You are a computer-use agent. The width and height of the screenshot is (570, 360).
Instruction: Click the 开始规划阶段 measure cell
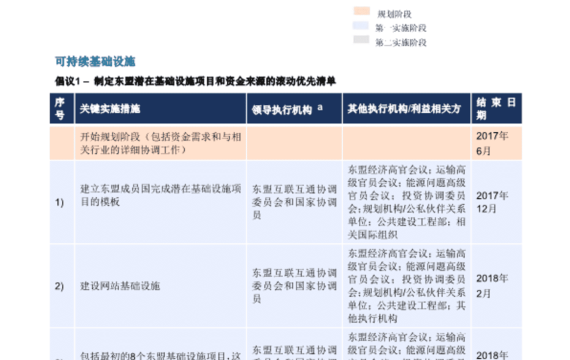pos(160,143)
